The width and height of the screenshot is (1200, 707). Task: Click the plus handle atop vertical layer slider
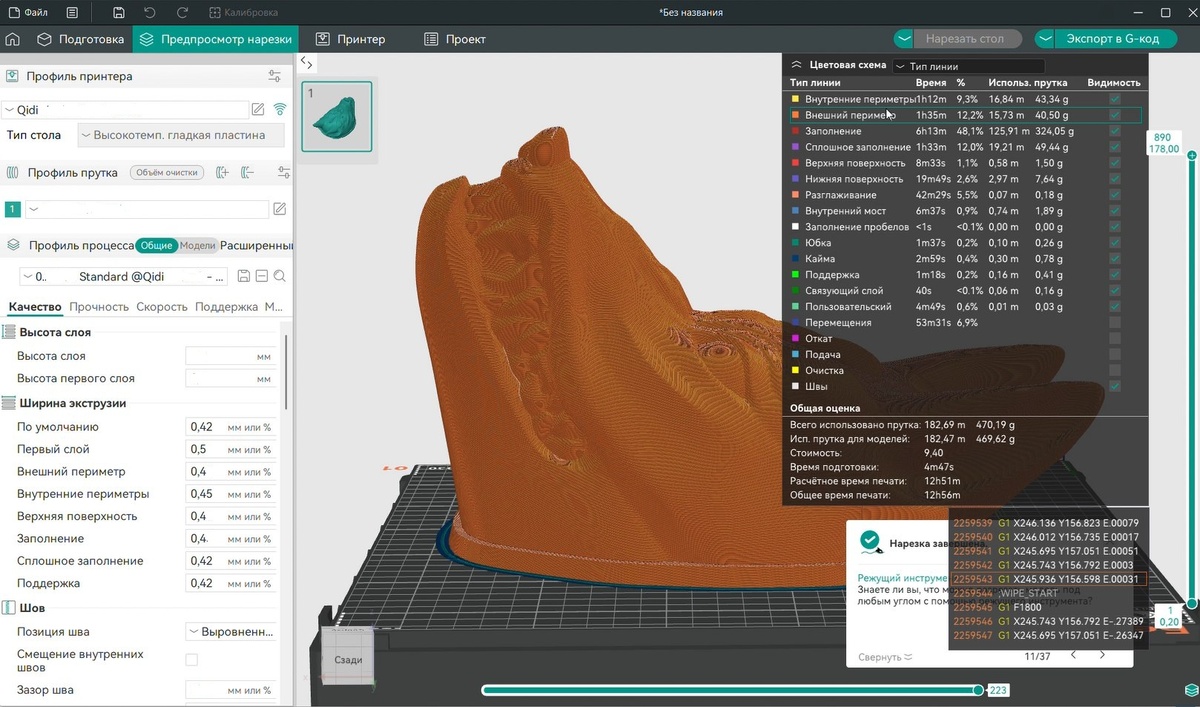click(1190, 154)
